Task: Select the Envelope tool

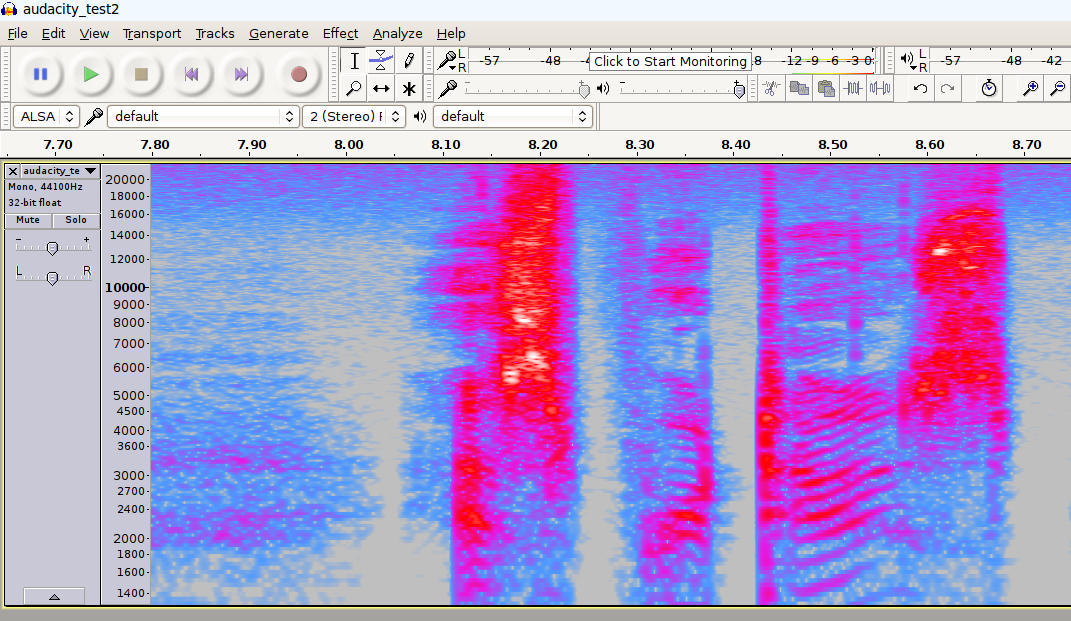Action: (381, 61)
